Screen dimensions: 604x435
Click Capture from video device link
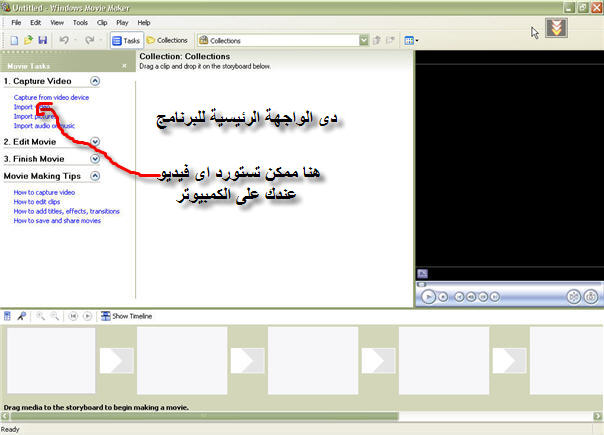[51, 97]
